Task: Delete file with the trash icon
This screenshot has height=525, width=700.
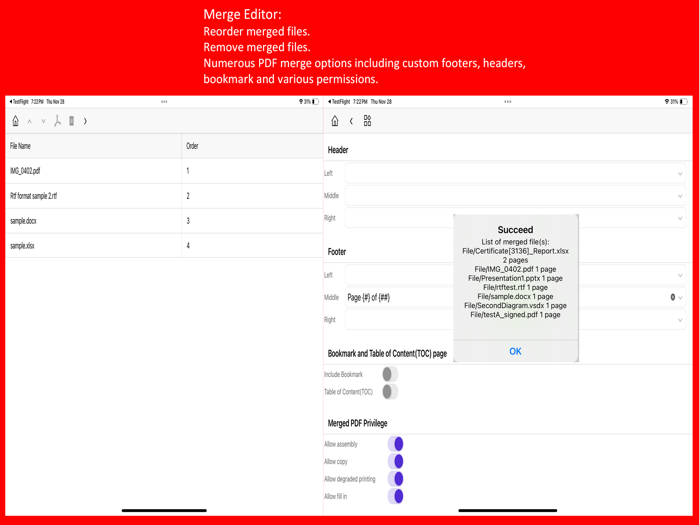Action: [x=71, y=121]
